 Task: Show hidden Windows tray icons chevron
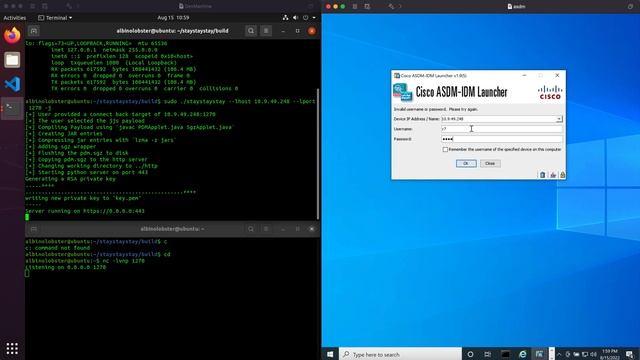coord(559,354)
